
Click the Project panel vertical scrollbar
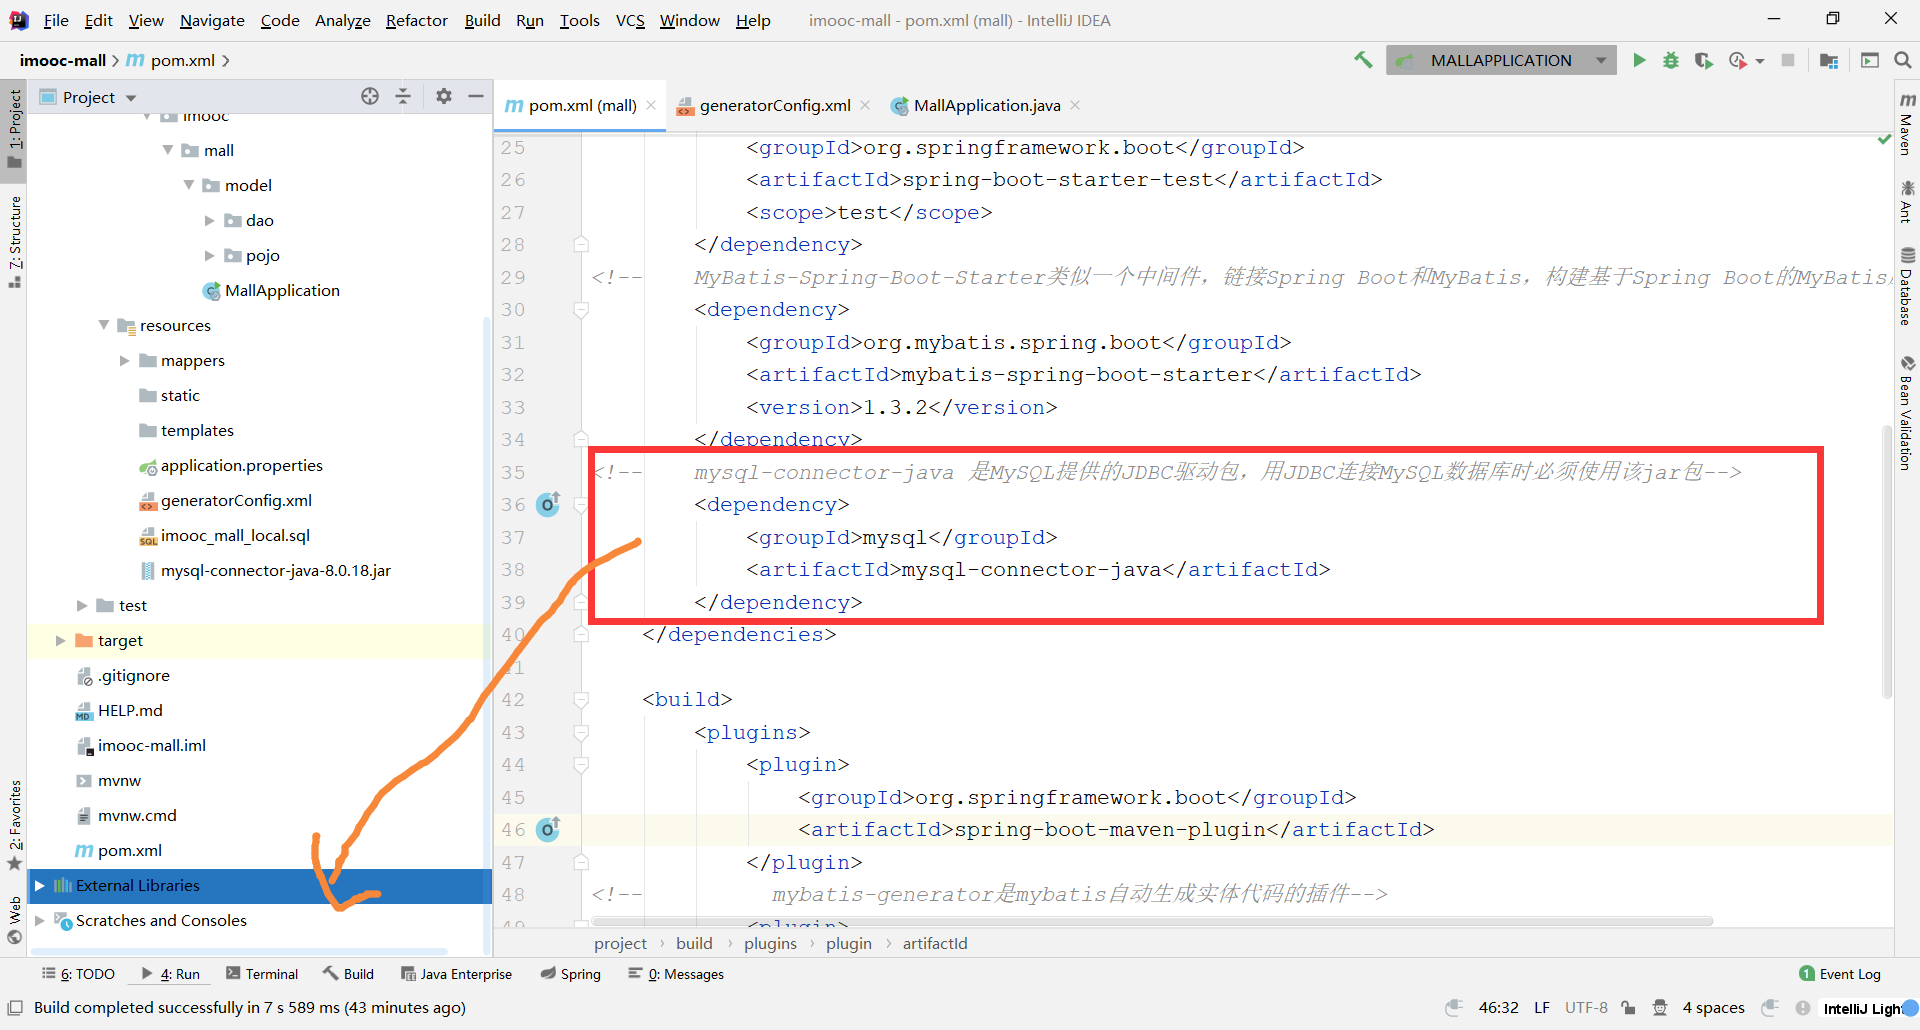(487, 638)
